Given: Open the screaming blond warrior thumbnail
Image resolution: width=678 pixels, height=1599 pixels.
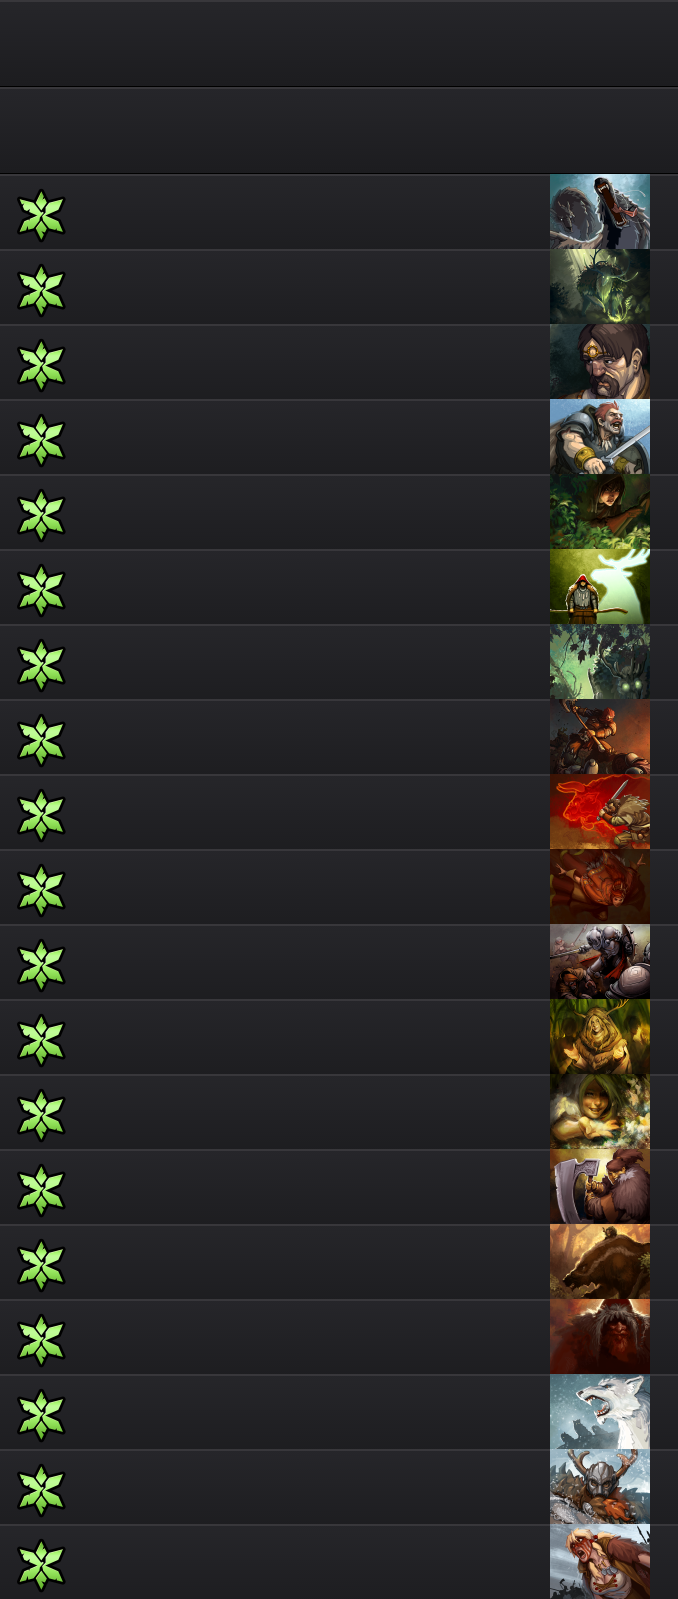Looking at the screenshot, I should [x=600, y=1562].
